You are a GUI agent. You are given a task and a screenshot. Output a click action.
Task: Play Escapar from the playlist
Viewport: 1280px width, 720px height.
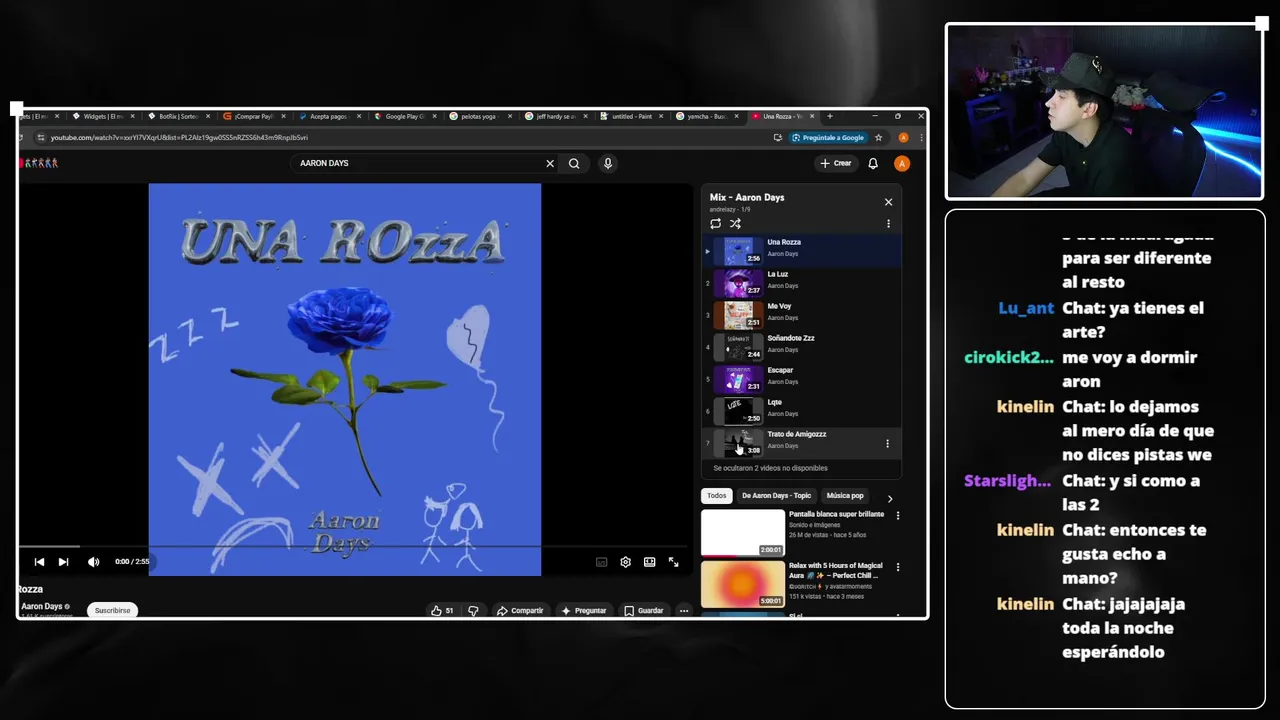tap(802, 378)
